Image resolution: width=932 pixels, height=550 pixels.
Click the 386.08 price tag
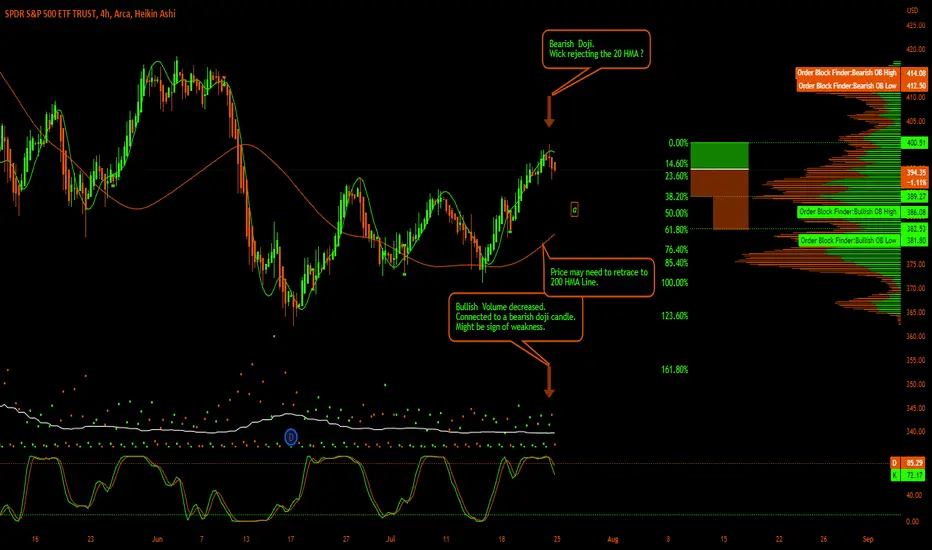[x=915, y=212]
